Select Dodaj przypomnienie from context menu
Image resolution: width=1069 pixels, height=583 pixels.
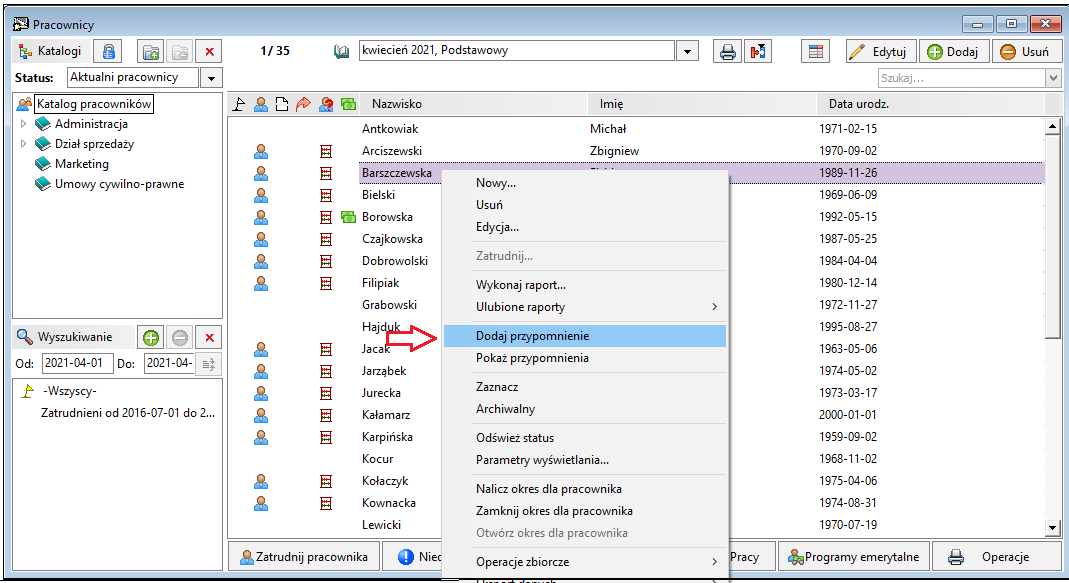tap(585, 336)
